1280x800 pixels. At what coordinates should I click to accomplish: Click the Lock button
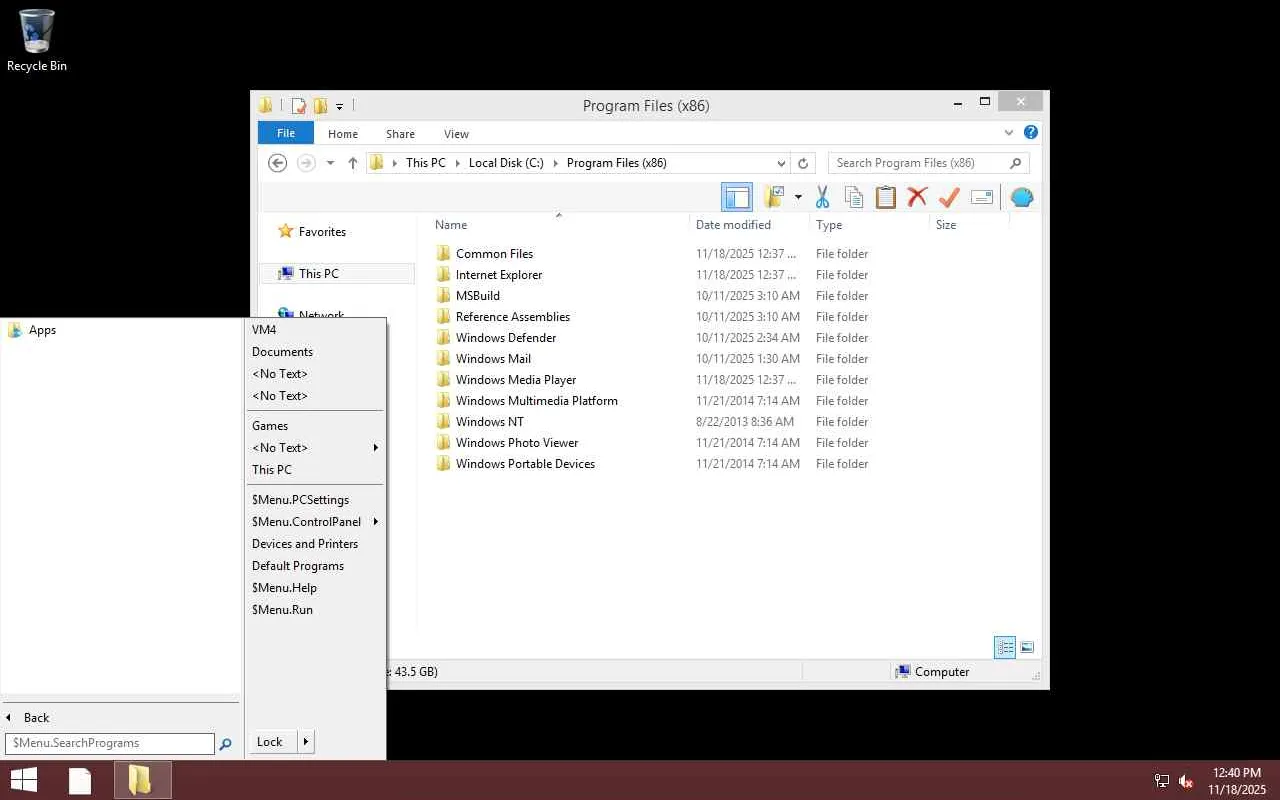(270, 742)
